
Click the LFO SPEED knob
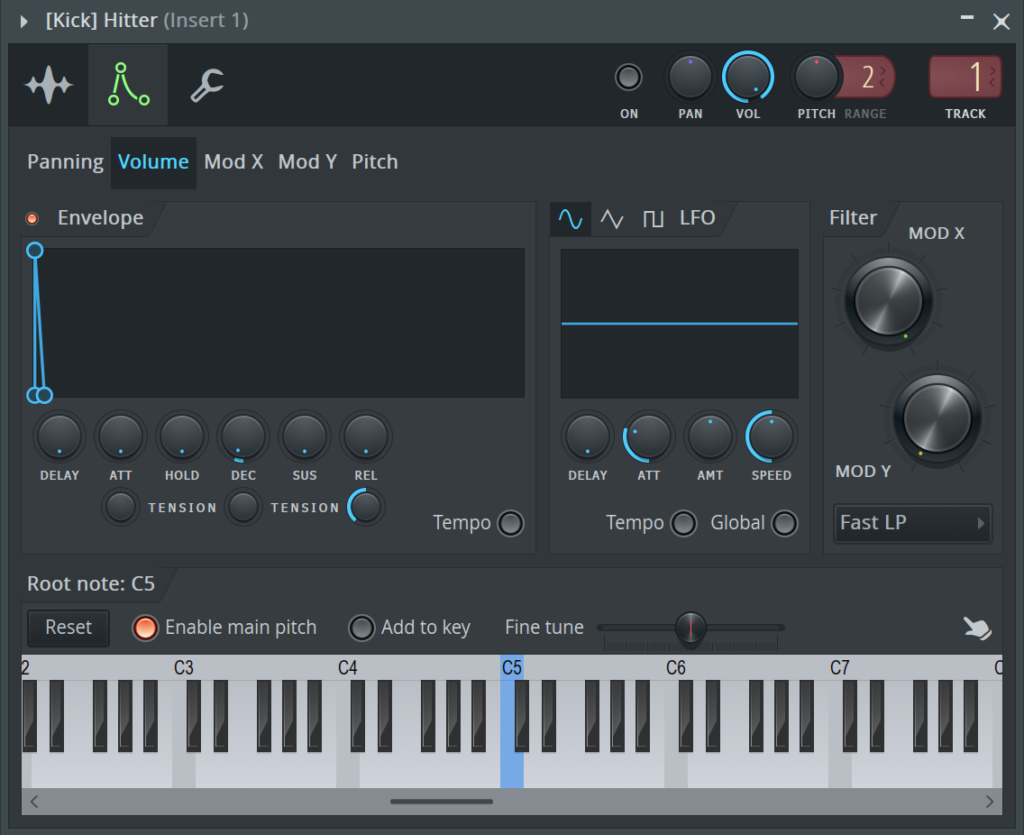[771, 436]
